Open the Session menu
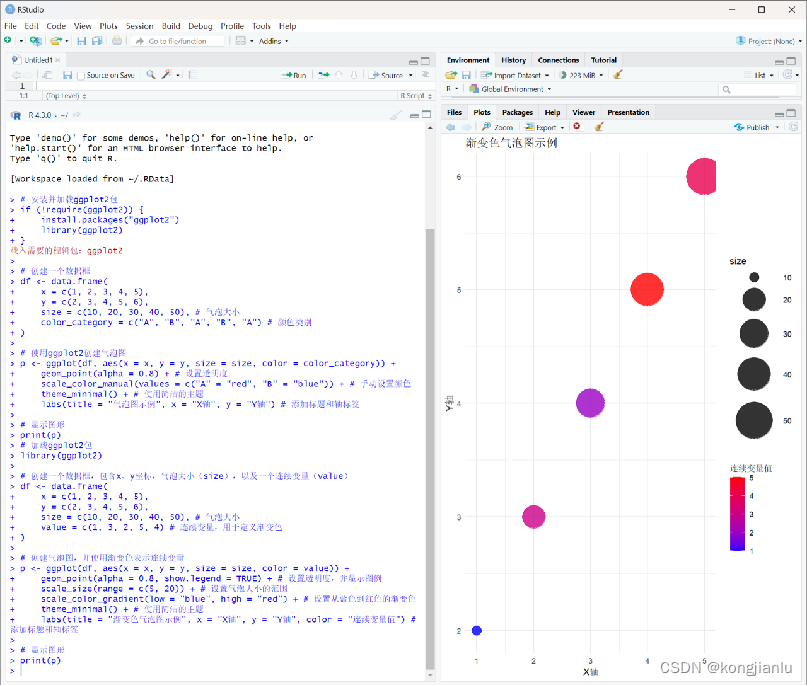The height and width of the screenshot is (686, 807). [139, 26]
